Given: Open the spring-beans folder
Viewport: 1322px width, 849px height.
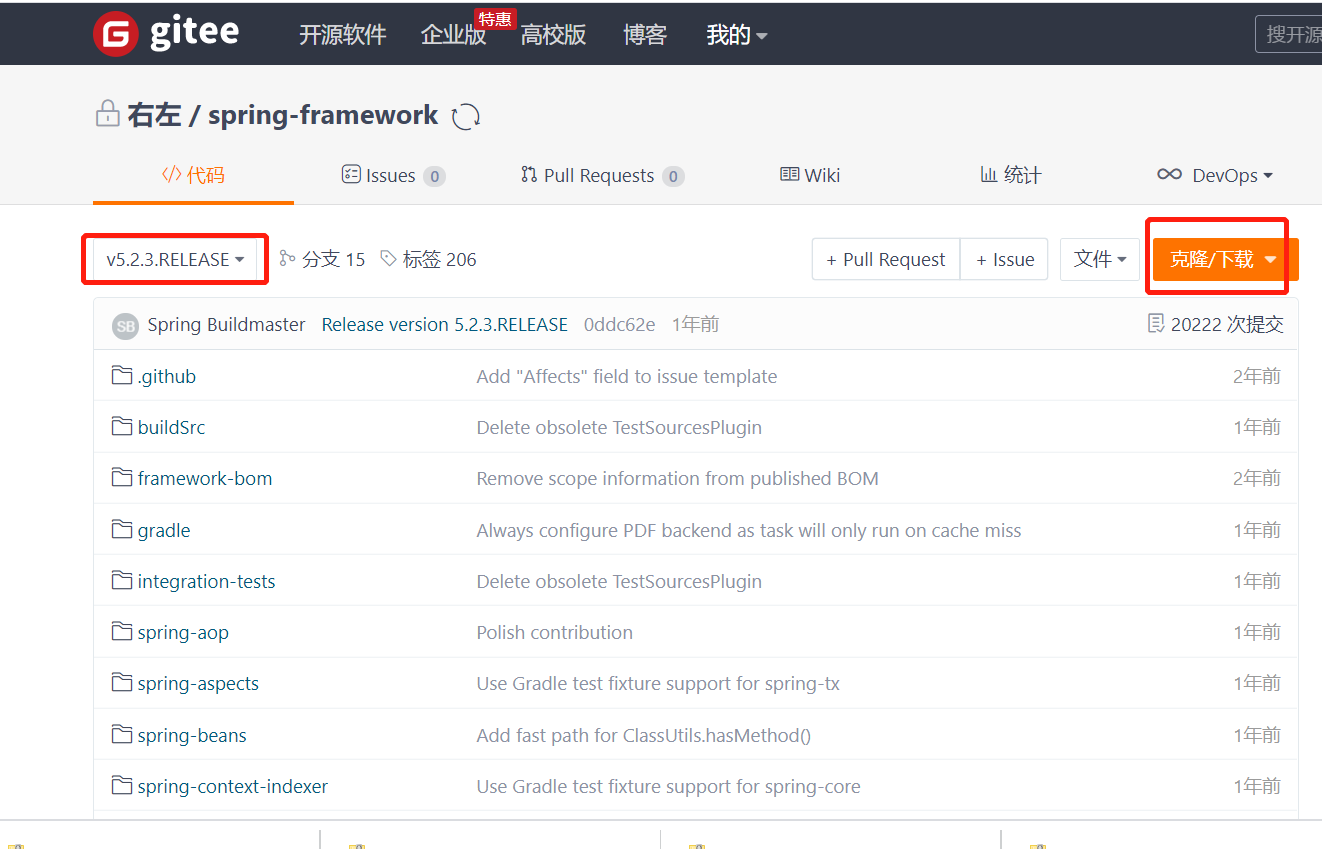Looking at the screenshot, I should [192, 735].
